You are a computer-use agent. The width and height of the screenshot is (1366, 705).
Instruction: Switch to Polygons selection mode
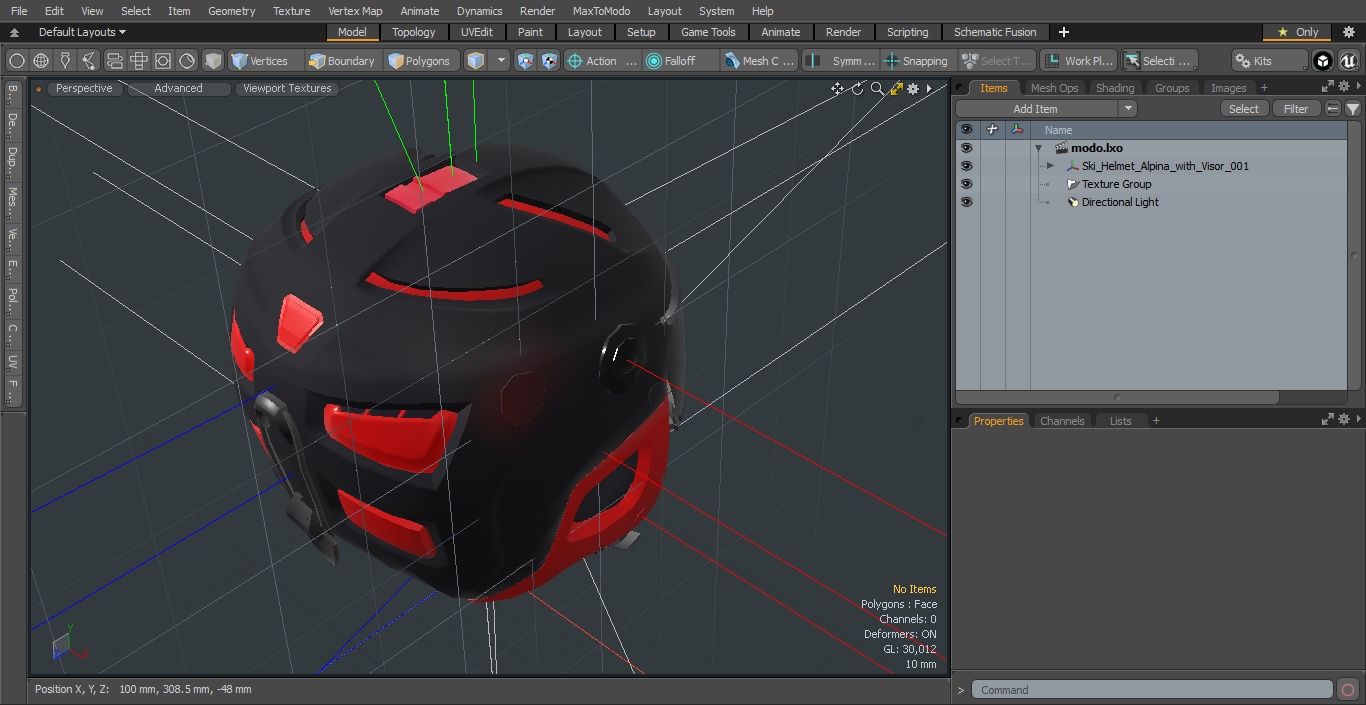pos(419,61)
